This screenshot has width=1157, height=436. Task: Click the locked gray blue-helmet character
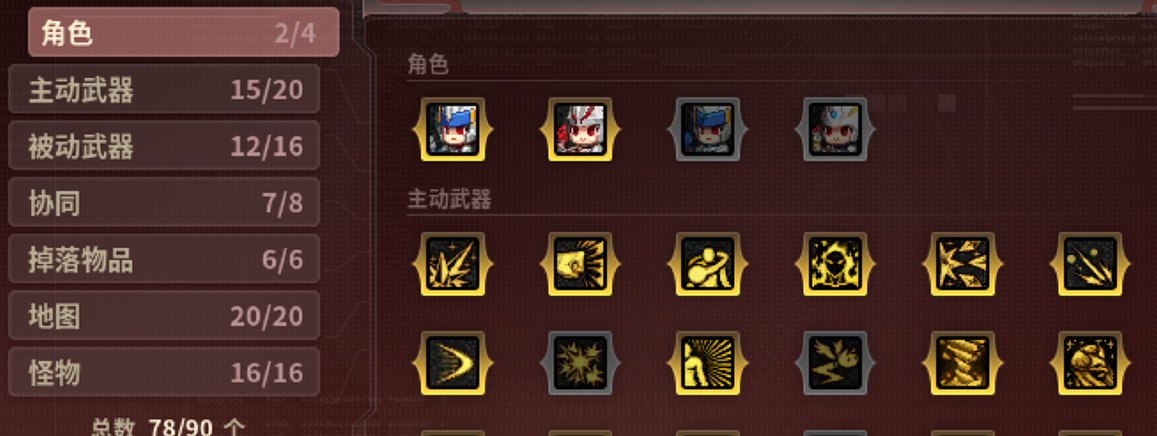pos(708,129)
